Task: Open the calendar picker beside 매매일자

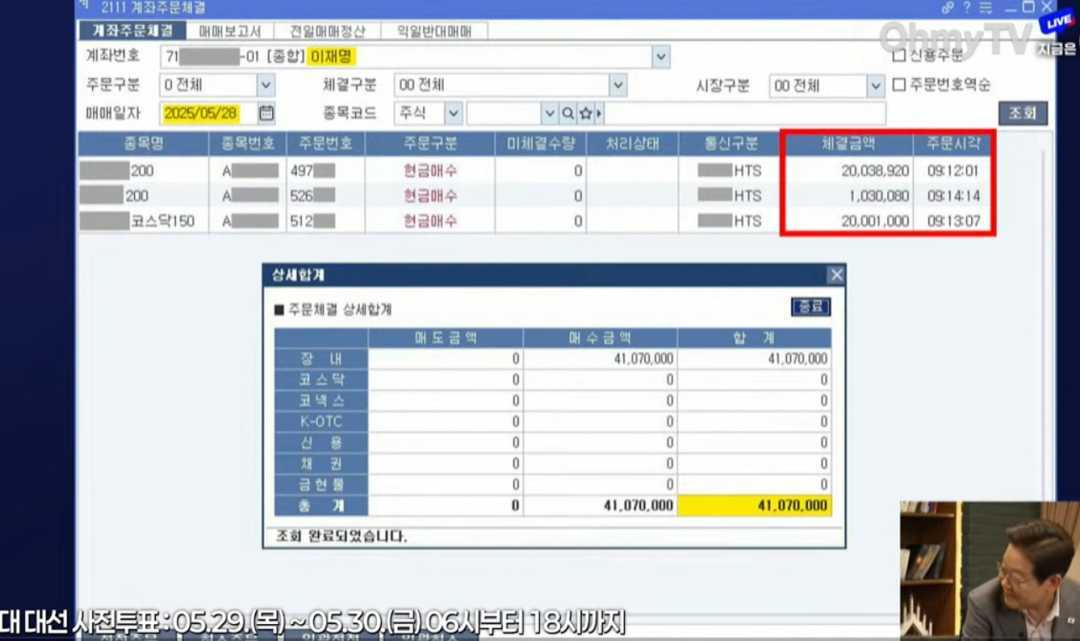Action: 266,113
